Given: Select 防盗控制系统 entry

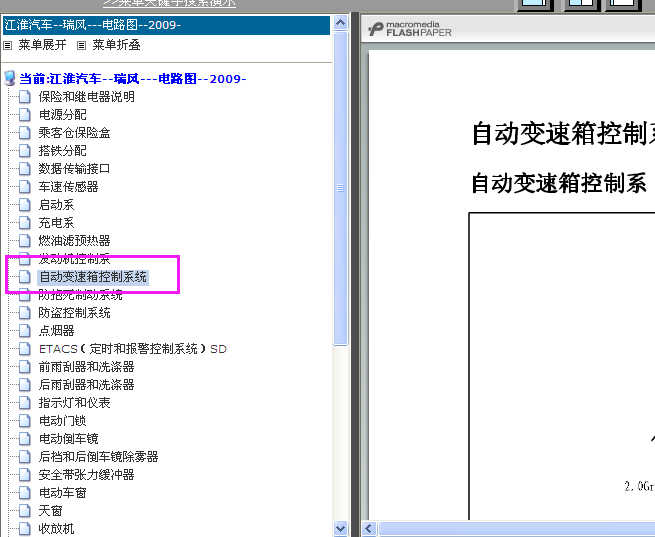Looking at the screenshot, I should point(74,313).
